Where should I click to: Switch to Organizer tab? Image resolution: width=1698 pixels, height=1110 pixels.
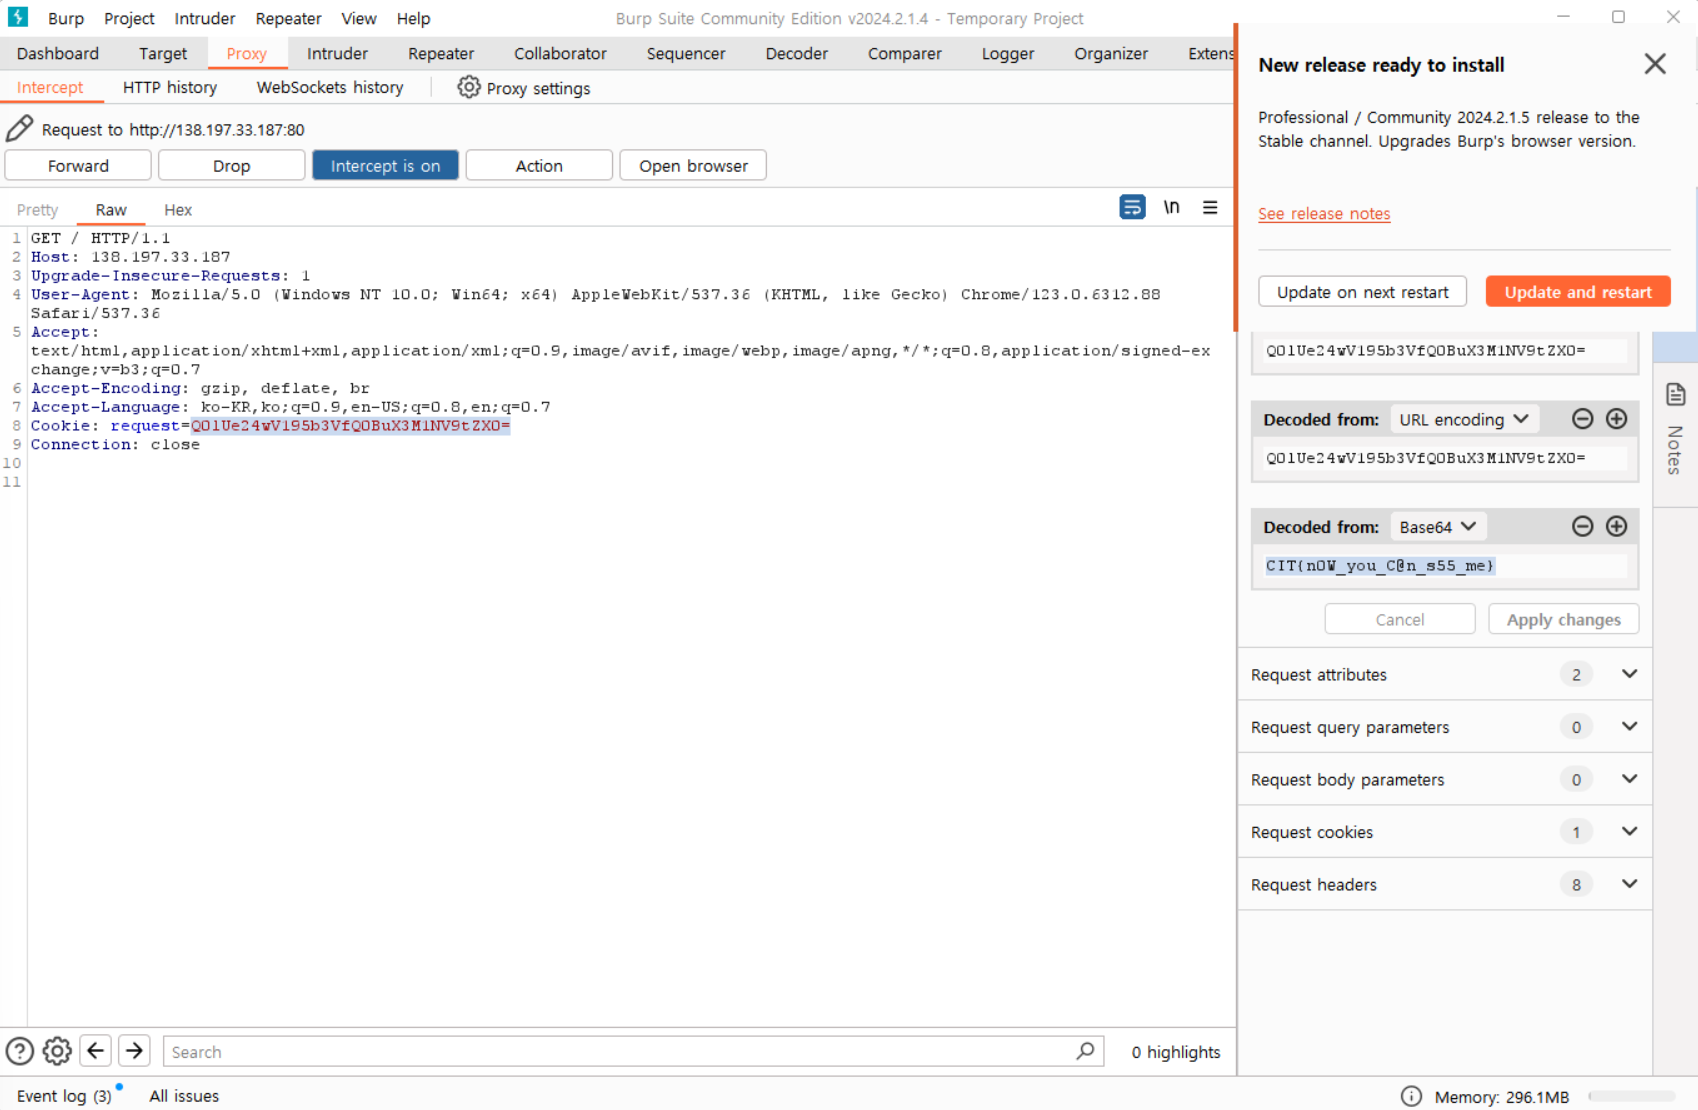(x=1111, y=53)
